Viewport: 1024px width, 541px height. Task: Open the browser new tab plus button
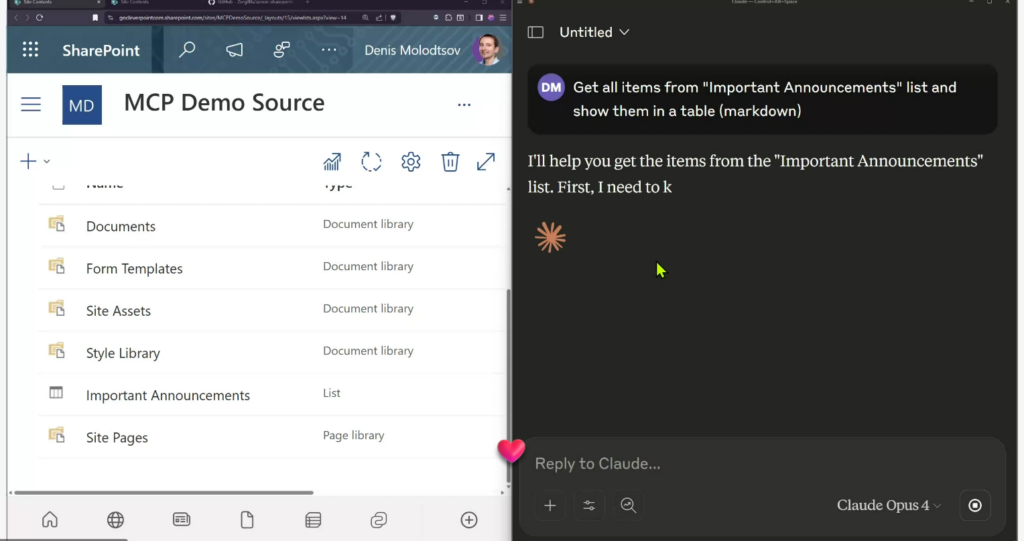pos(308,3)
